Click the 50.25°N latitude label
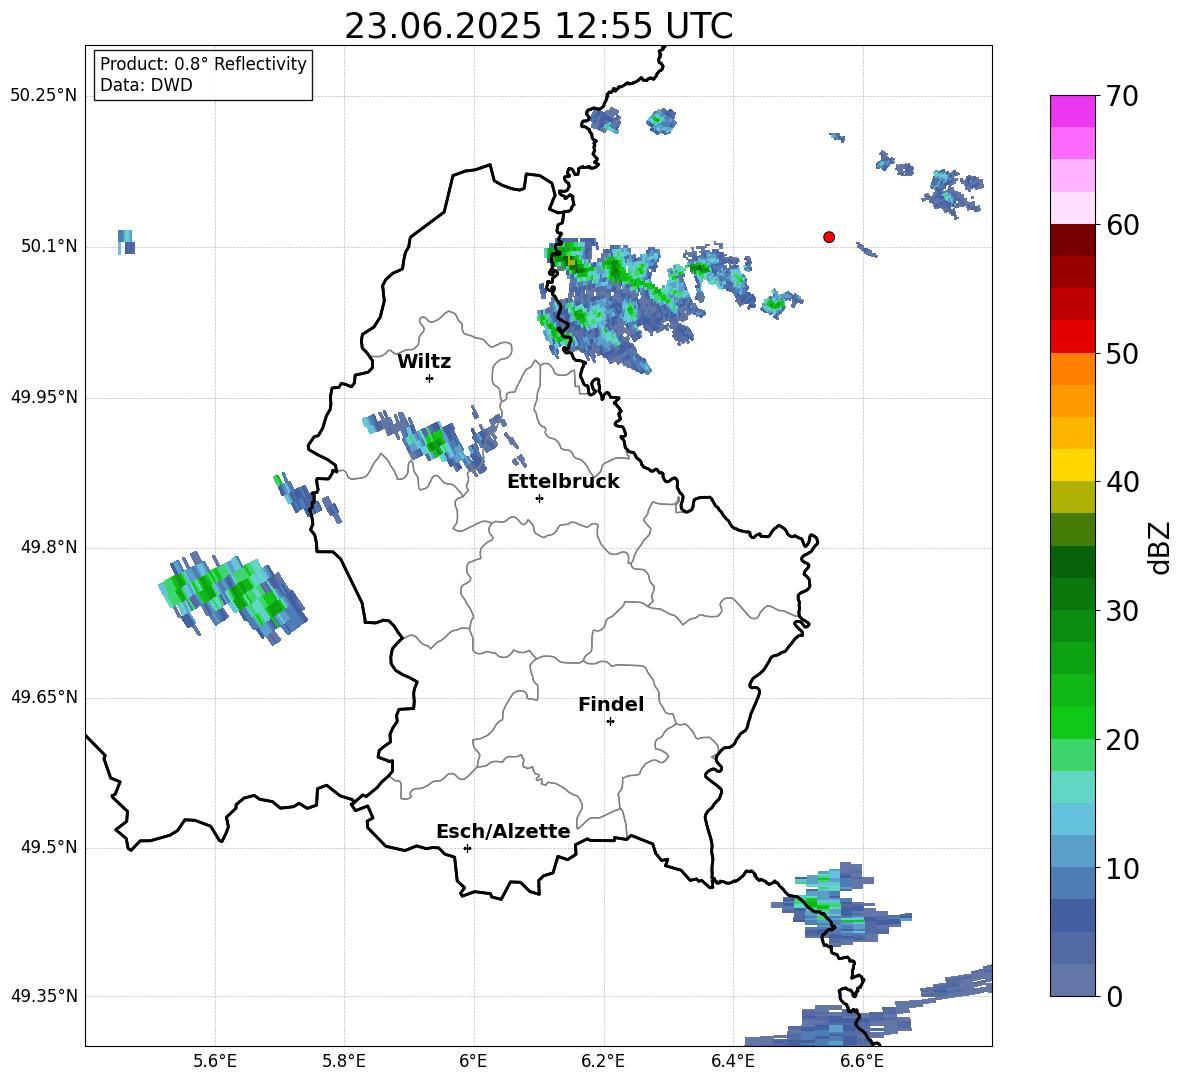The height and width of the screenshot is (1081, 1184). point(44,96)
